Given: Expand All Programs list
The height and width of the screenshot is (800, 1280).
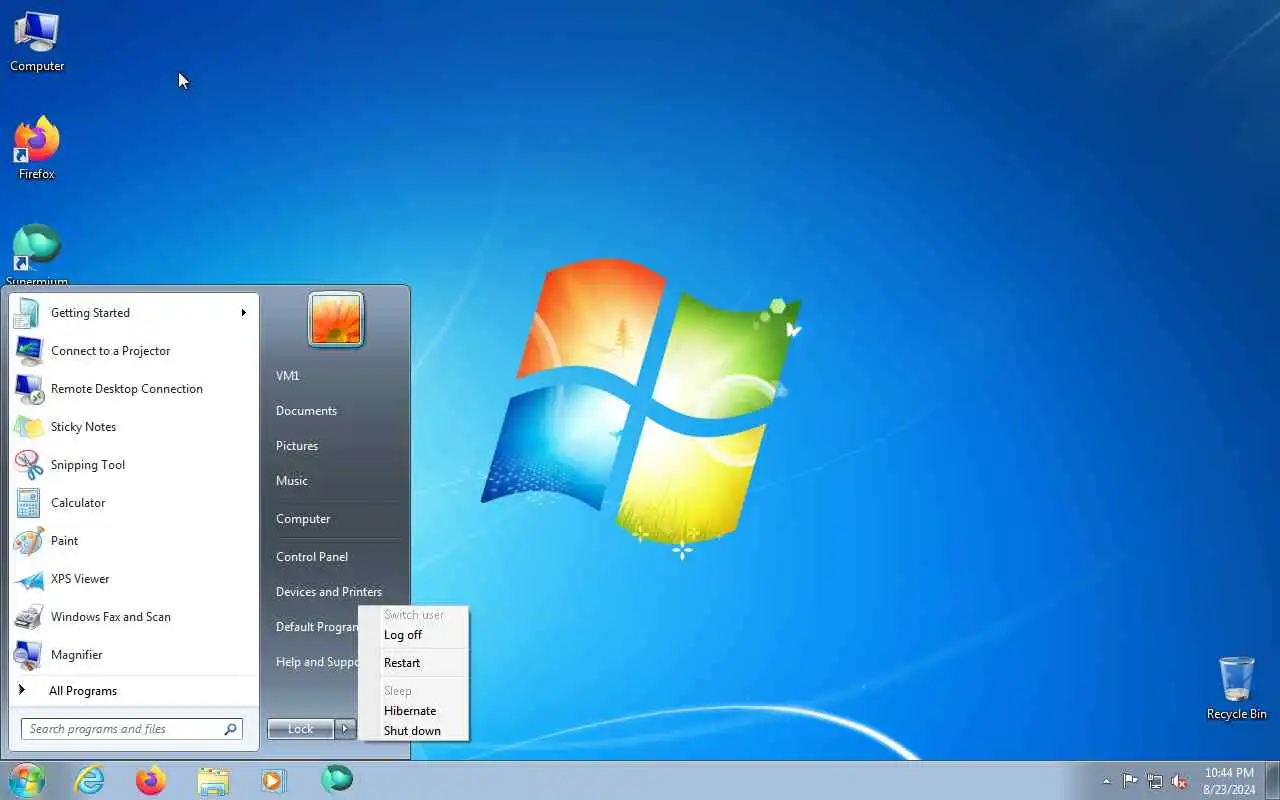Looking at the screenshot, I should [x=134, y=691].
